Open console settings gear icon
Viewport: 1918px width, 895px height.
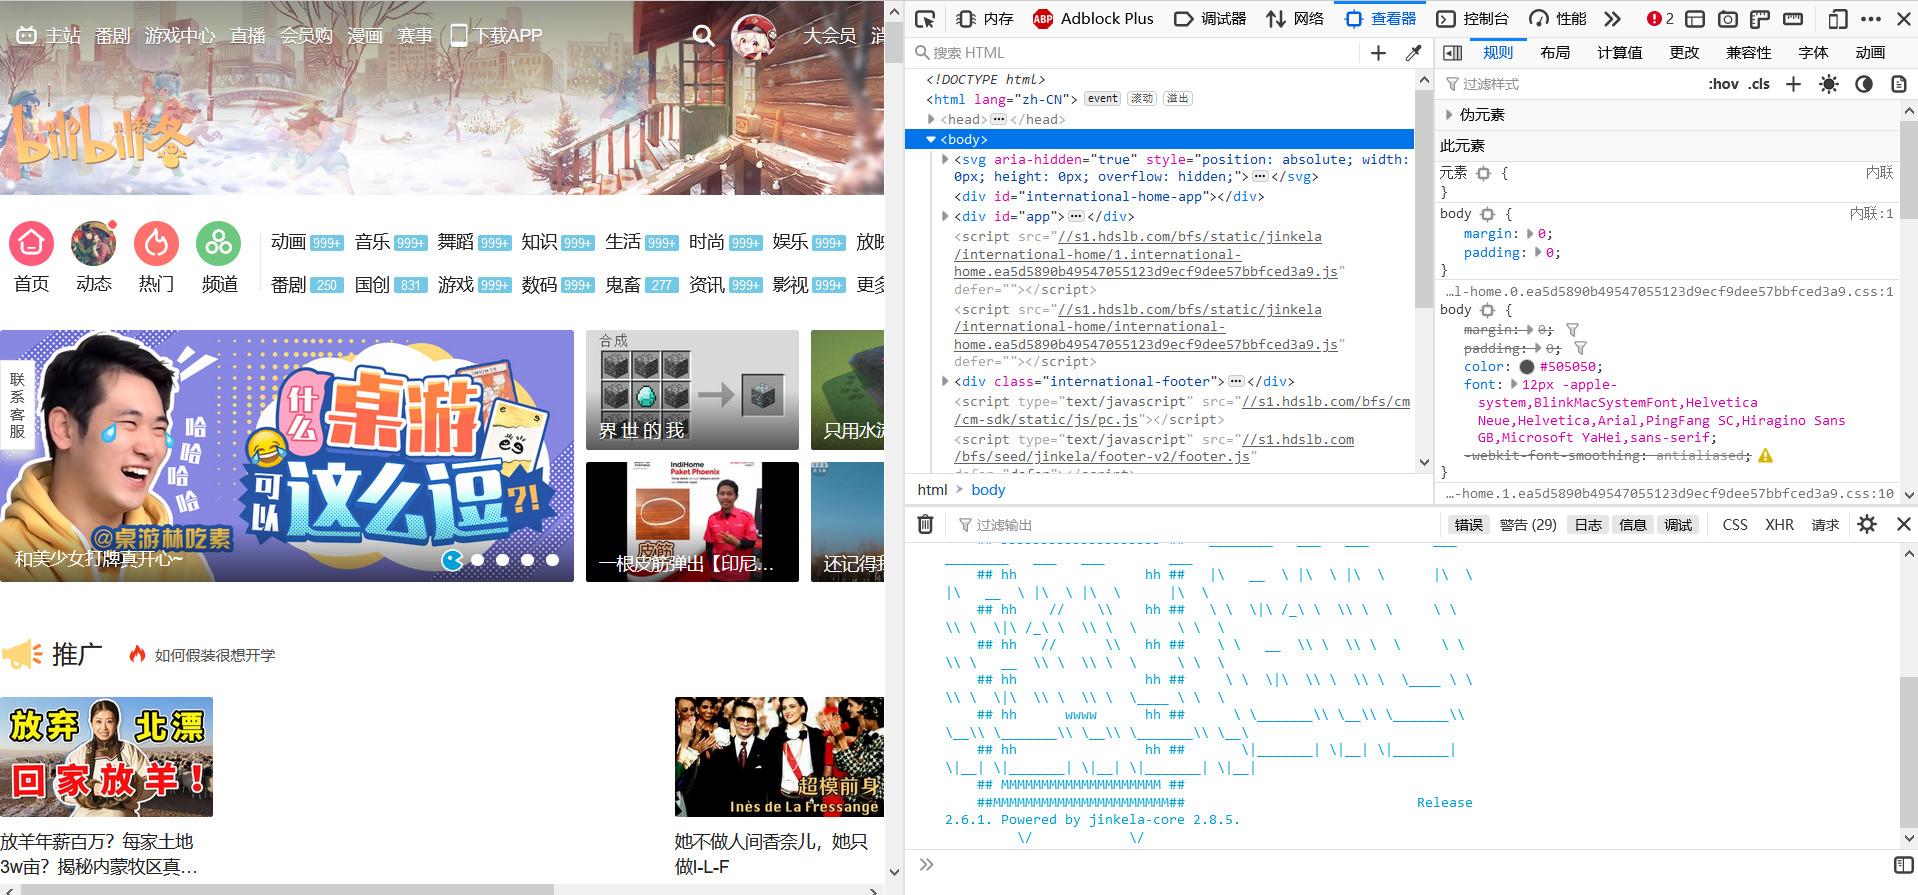1867,524
